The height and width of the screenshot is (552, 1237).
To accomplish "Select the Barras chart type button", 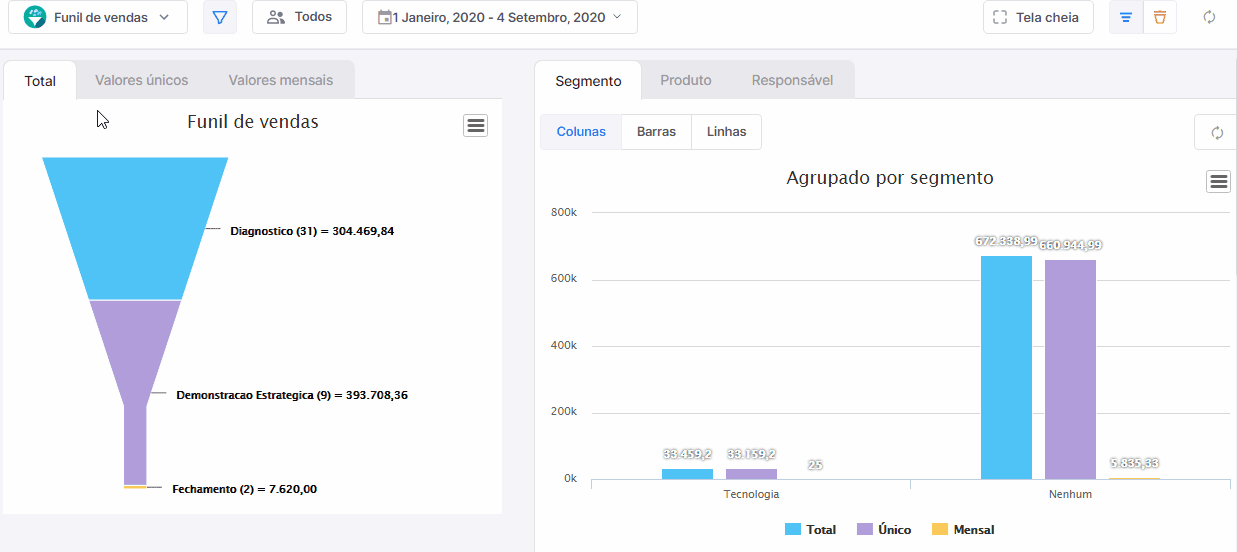I will click(x=656, y=132).
